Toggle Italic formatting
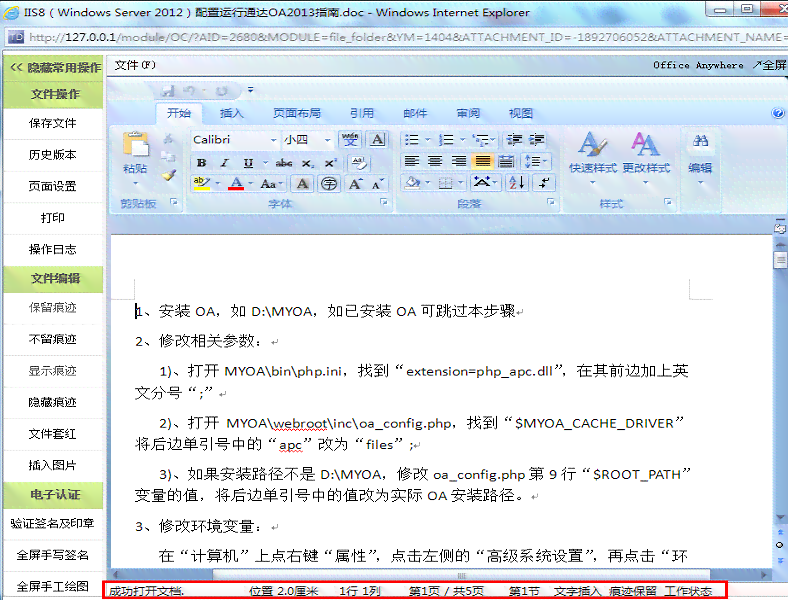 pyautogui.click(x=225, y=163)
